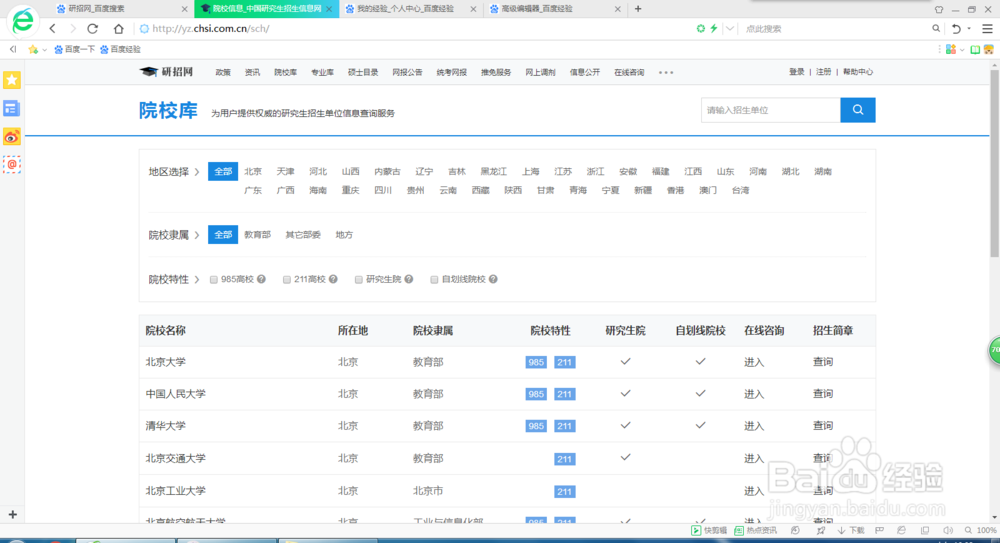This screenshot has width=1000, height=543.
Task: Open the 快剪辑 status bar tool
Action: point(709,530)
